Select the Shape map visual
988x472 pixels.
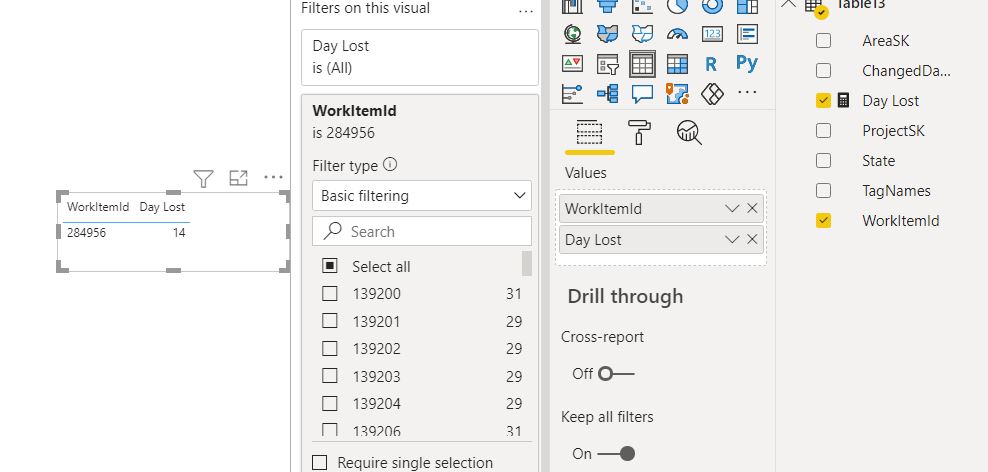[642, 34]
